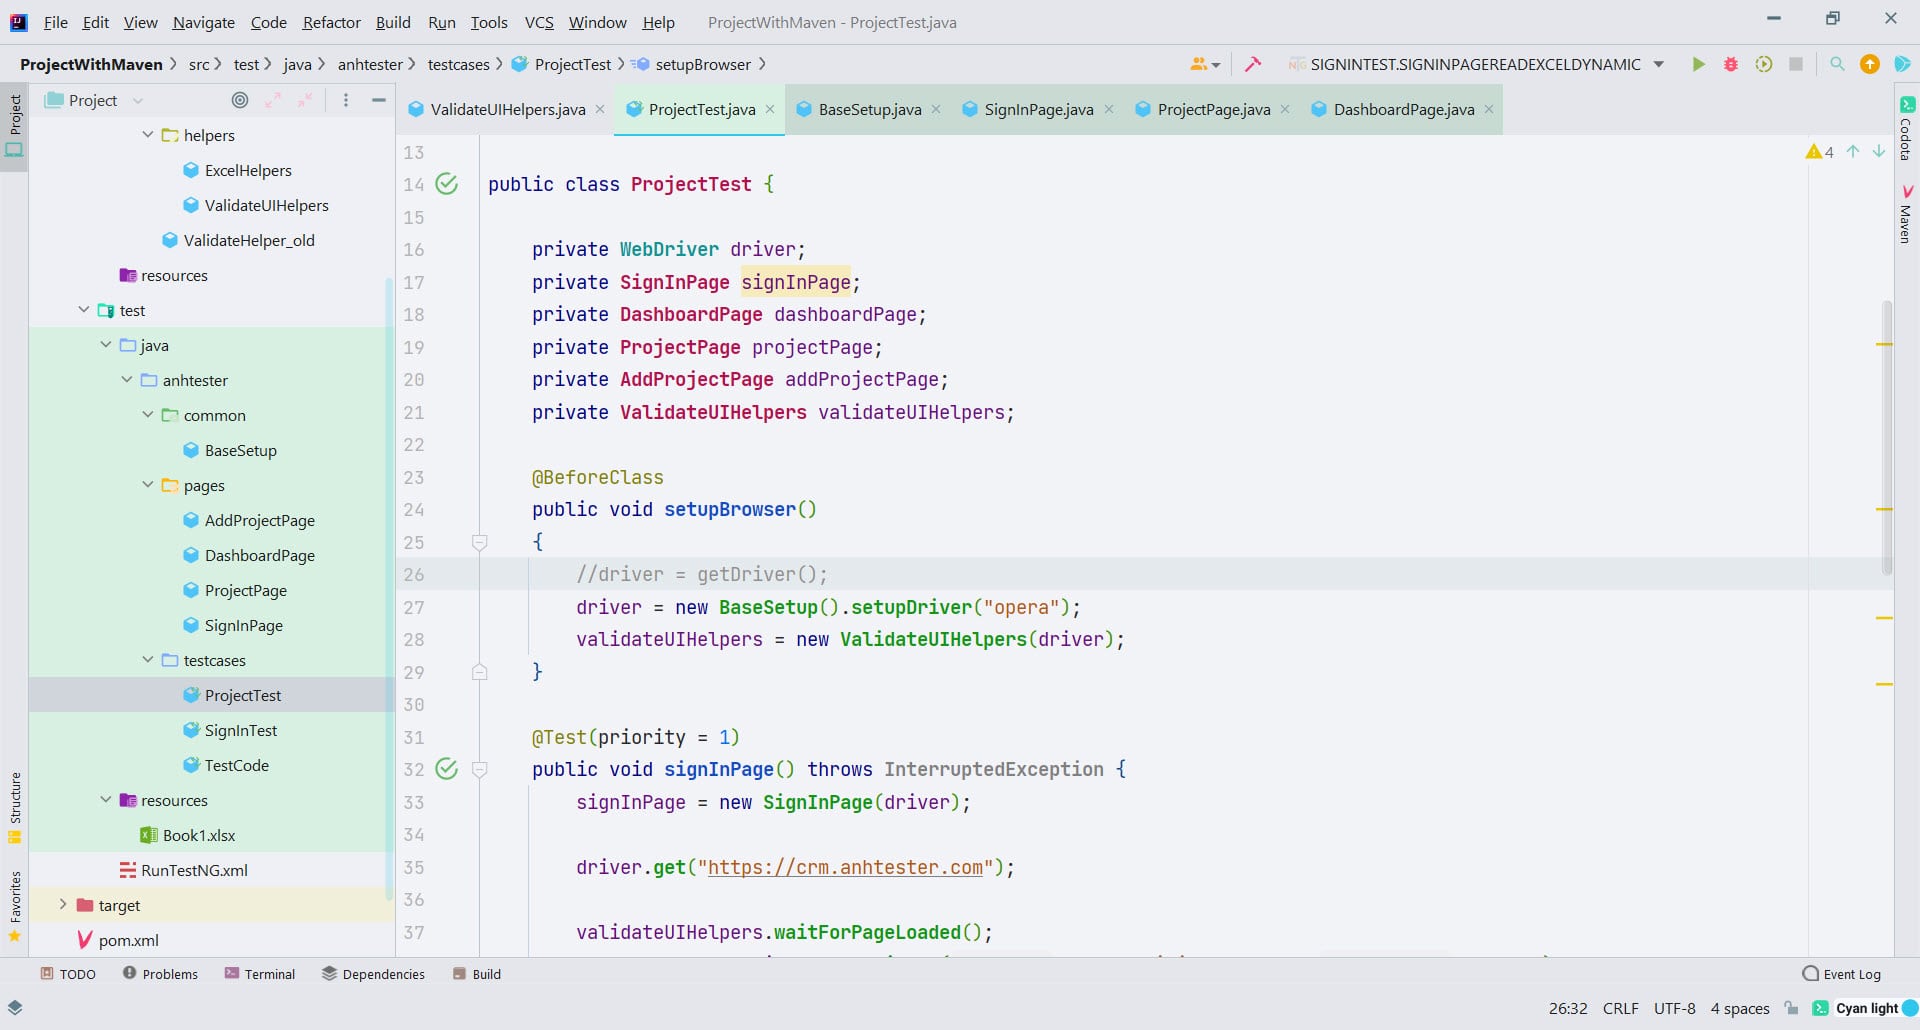Open the Codota side panel
Viewport: 1920px width, 1030px height.
tap(1907, 128)
